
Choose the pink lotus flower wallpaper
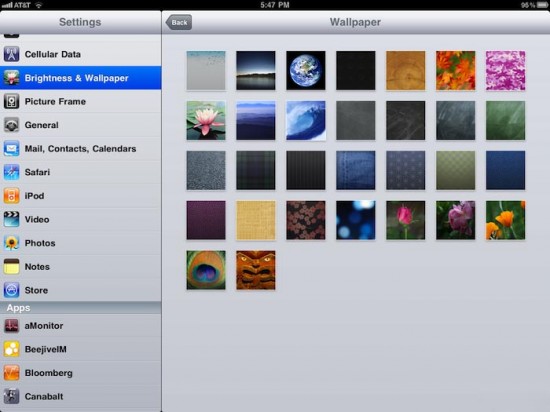point(206,120)
